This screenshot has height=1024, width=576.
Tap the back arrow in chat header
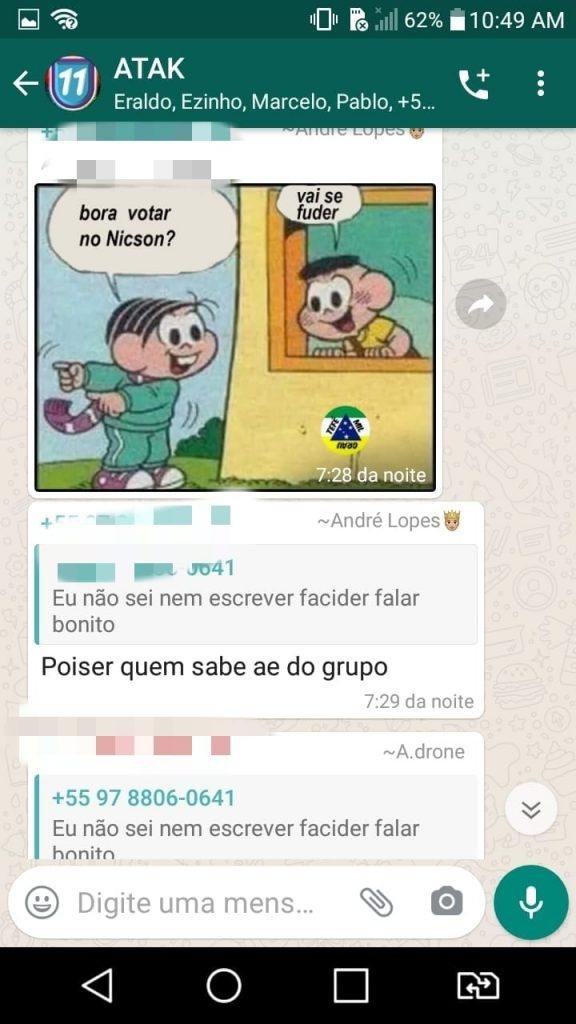25,83
